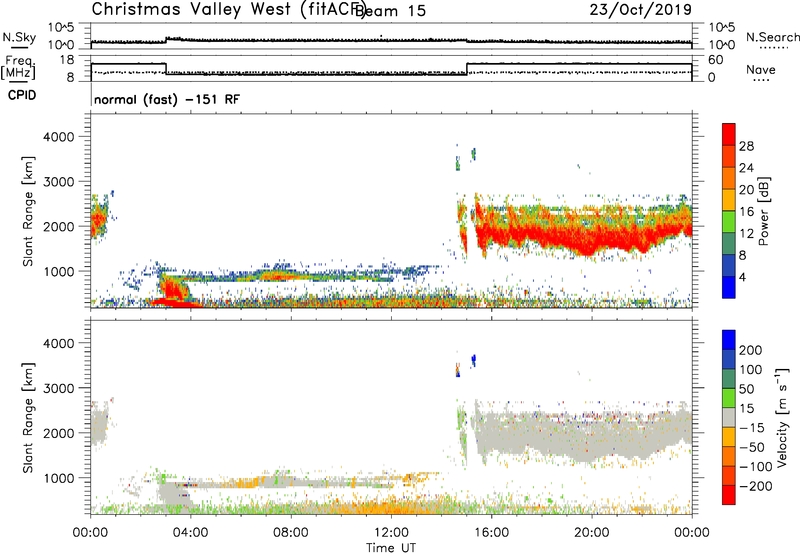Screen dimensions: 800x554
Task: Click the rightmost "00:00" time axis label
Action: [x=692, y=533]
